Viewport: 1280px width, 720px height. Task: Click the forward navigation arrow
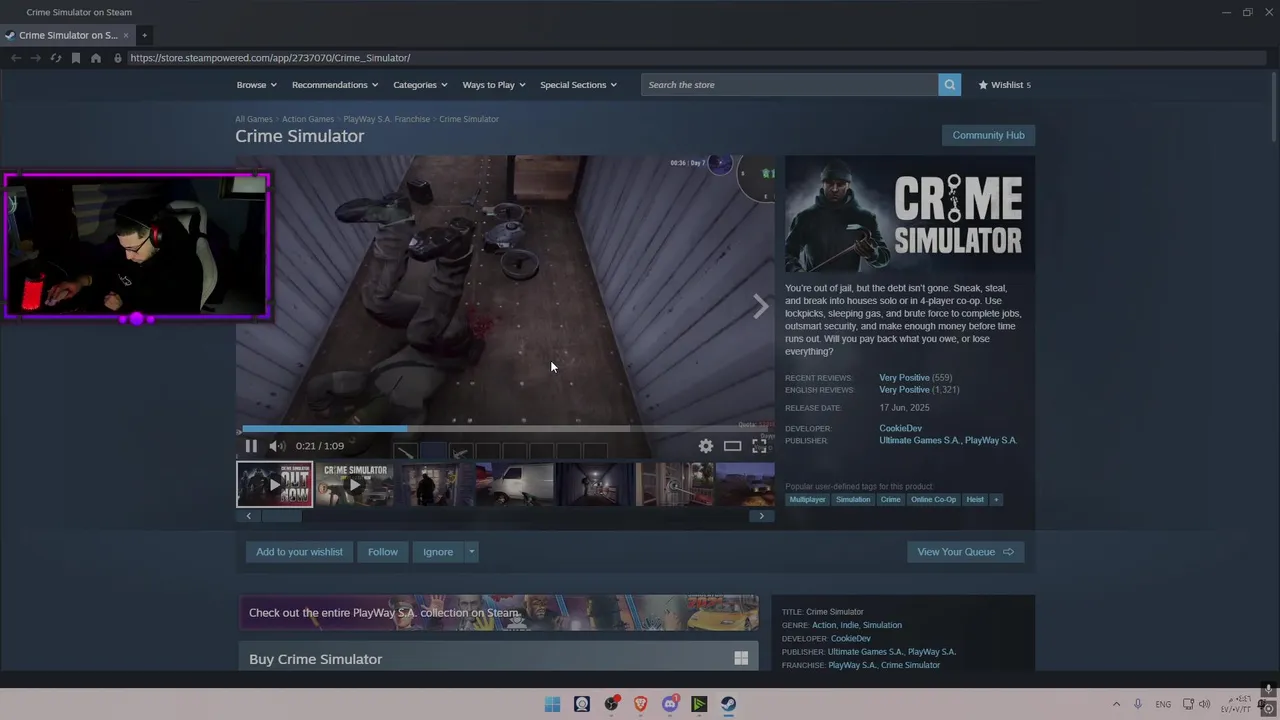click(36, 58)
